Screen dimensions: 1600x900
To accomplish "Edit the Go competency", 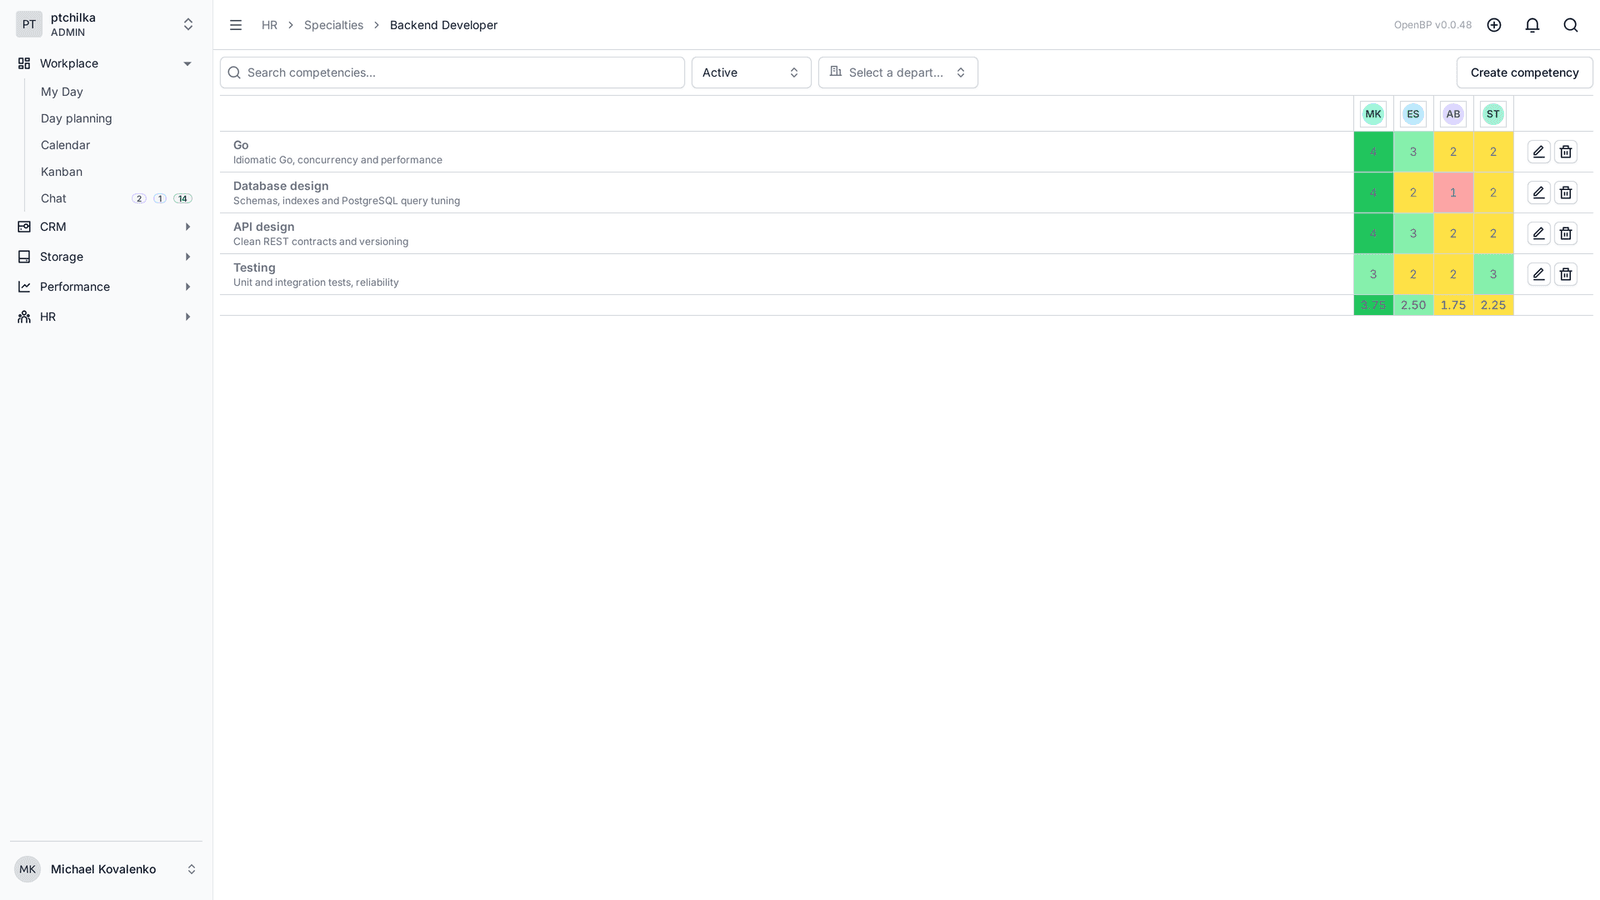I will tap(1539, 152).
